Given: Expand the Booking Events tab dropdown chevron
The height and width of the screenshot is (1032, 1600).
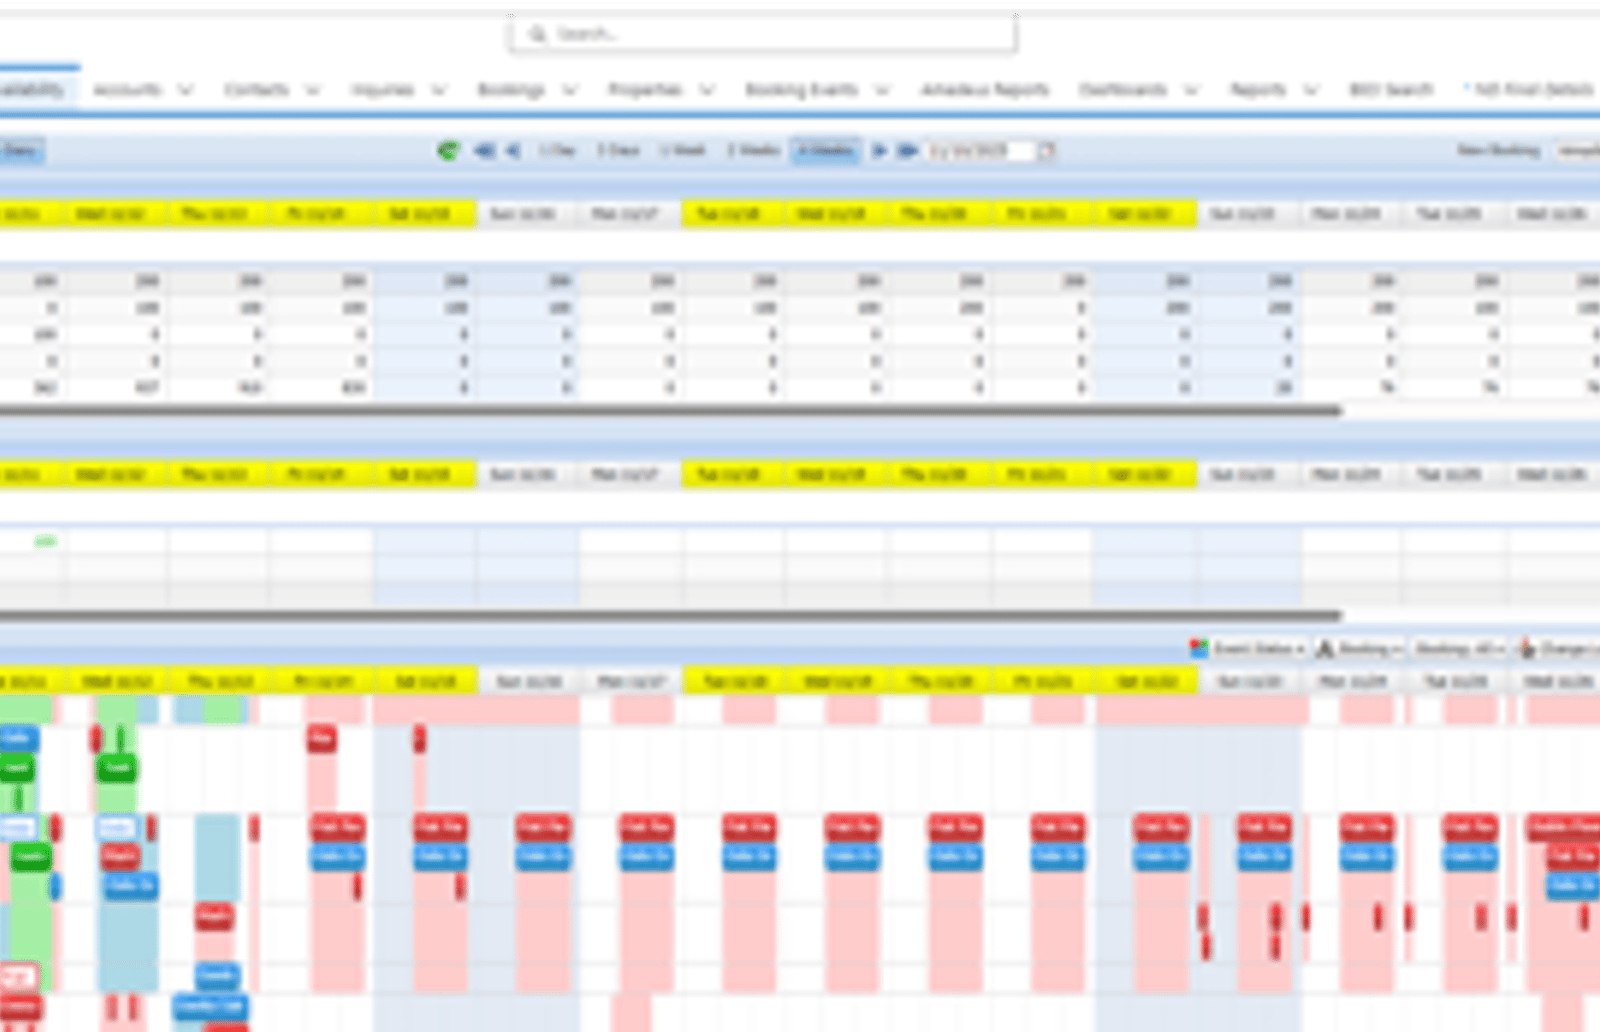Looking at the screenshot, I should click(882, 90).
